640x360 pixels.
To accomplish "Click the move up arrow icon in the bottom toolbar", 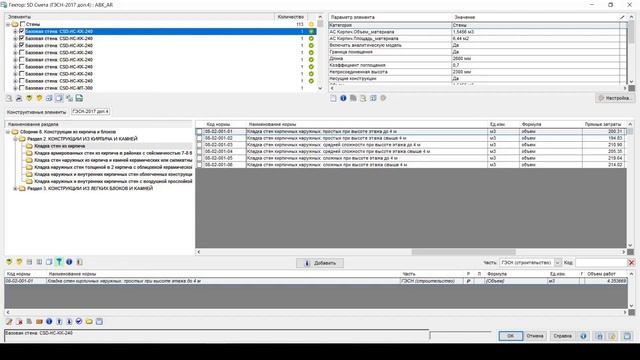I will click(x=59, y=322).
